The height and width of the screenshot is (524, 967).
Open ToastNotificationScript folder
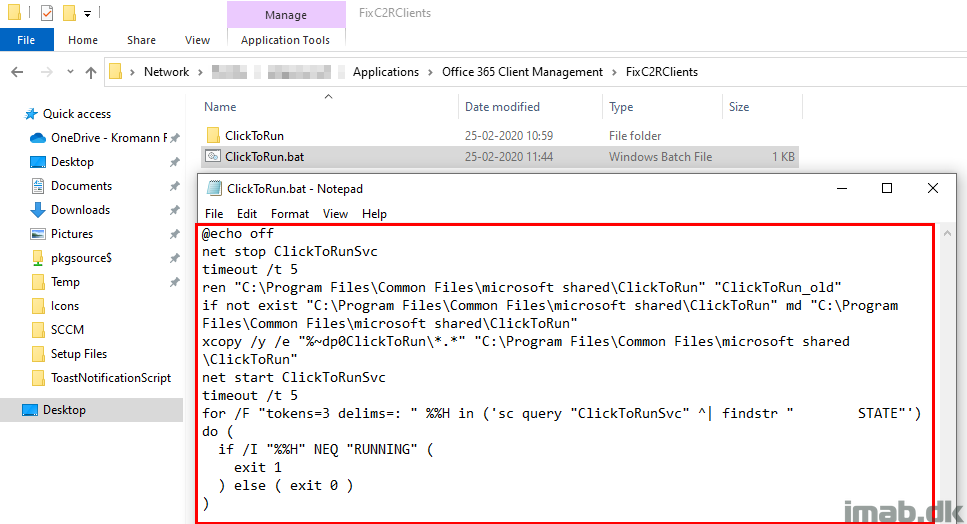(111, 379)
